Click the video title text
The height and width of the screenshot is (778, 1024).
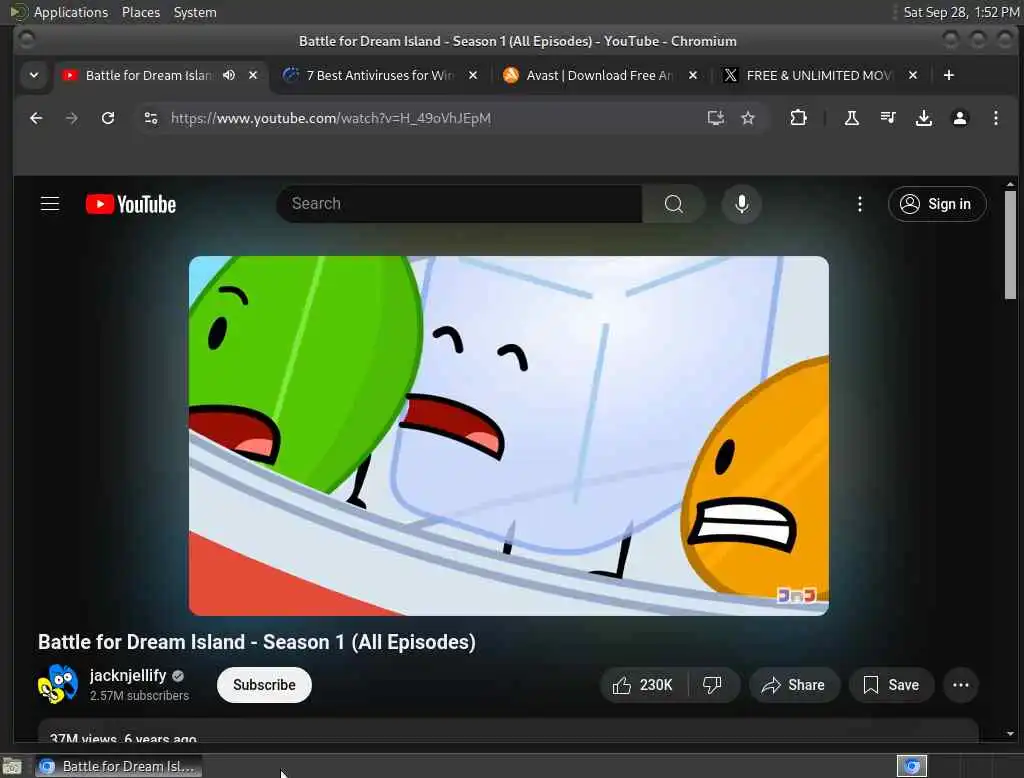point(257,642)
